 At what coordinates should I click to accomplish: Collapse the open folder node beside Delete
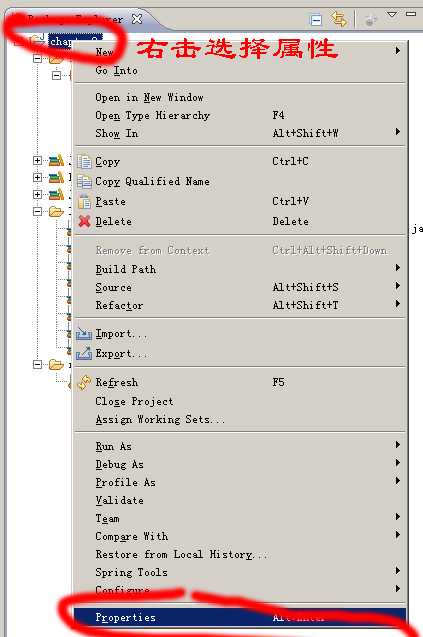[x=37, y=211]
